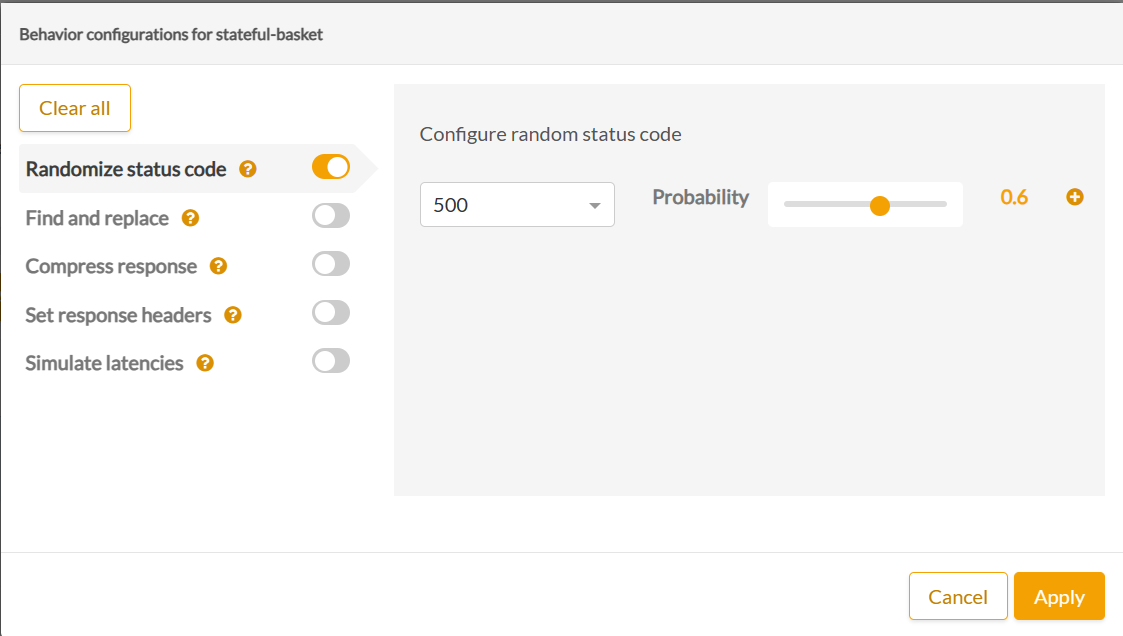The image size is (1123, 636).
Task: Click the 0.6 probability value
Action: (x=1014, y=197)
